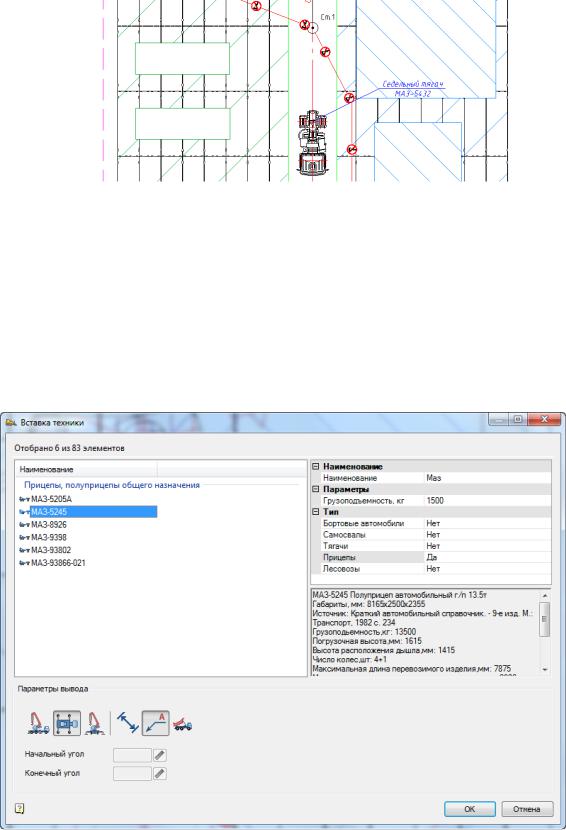The width and height of the screenshot is (566, 830).
Task: Select the crane with outriggers view icon
Action: coord(94,723)
